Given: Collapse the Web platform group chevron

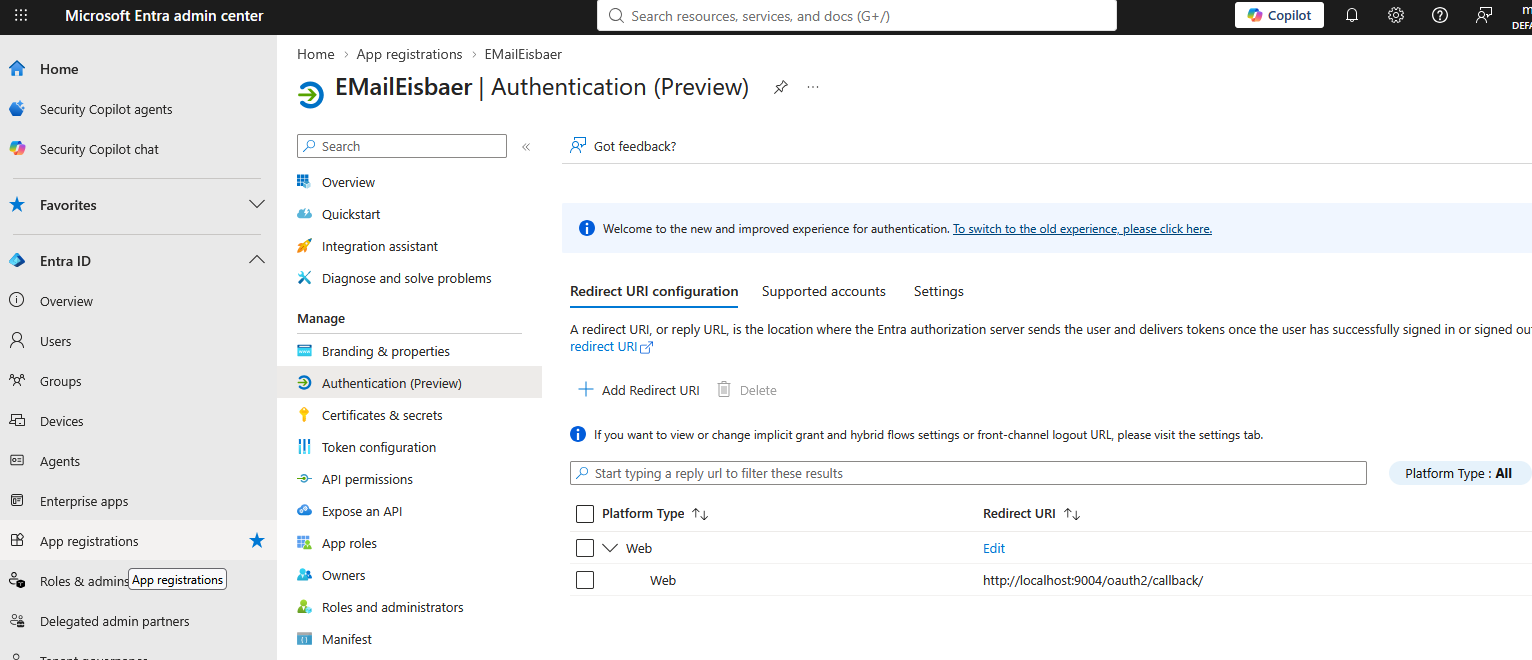Looking at the screenshot, I should 612,548.
